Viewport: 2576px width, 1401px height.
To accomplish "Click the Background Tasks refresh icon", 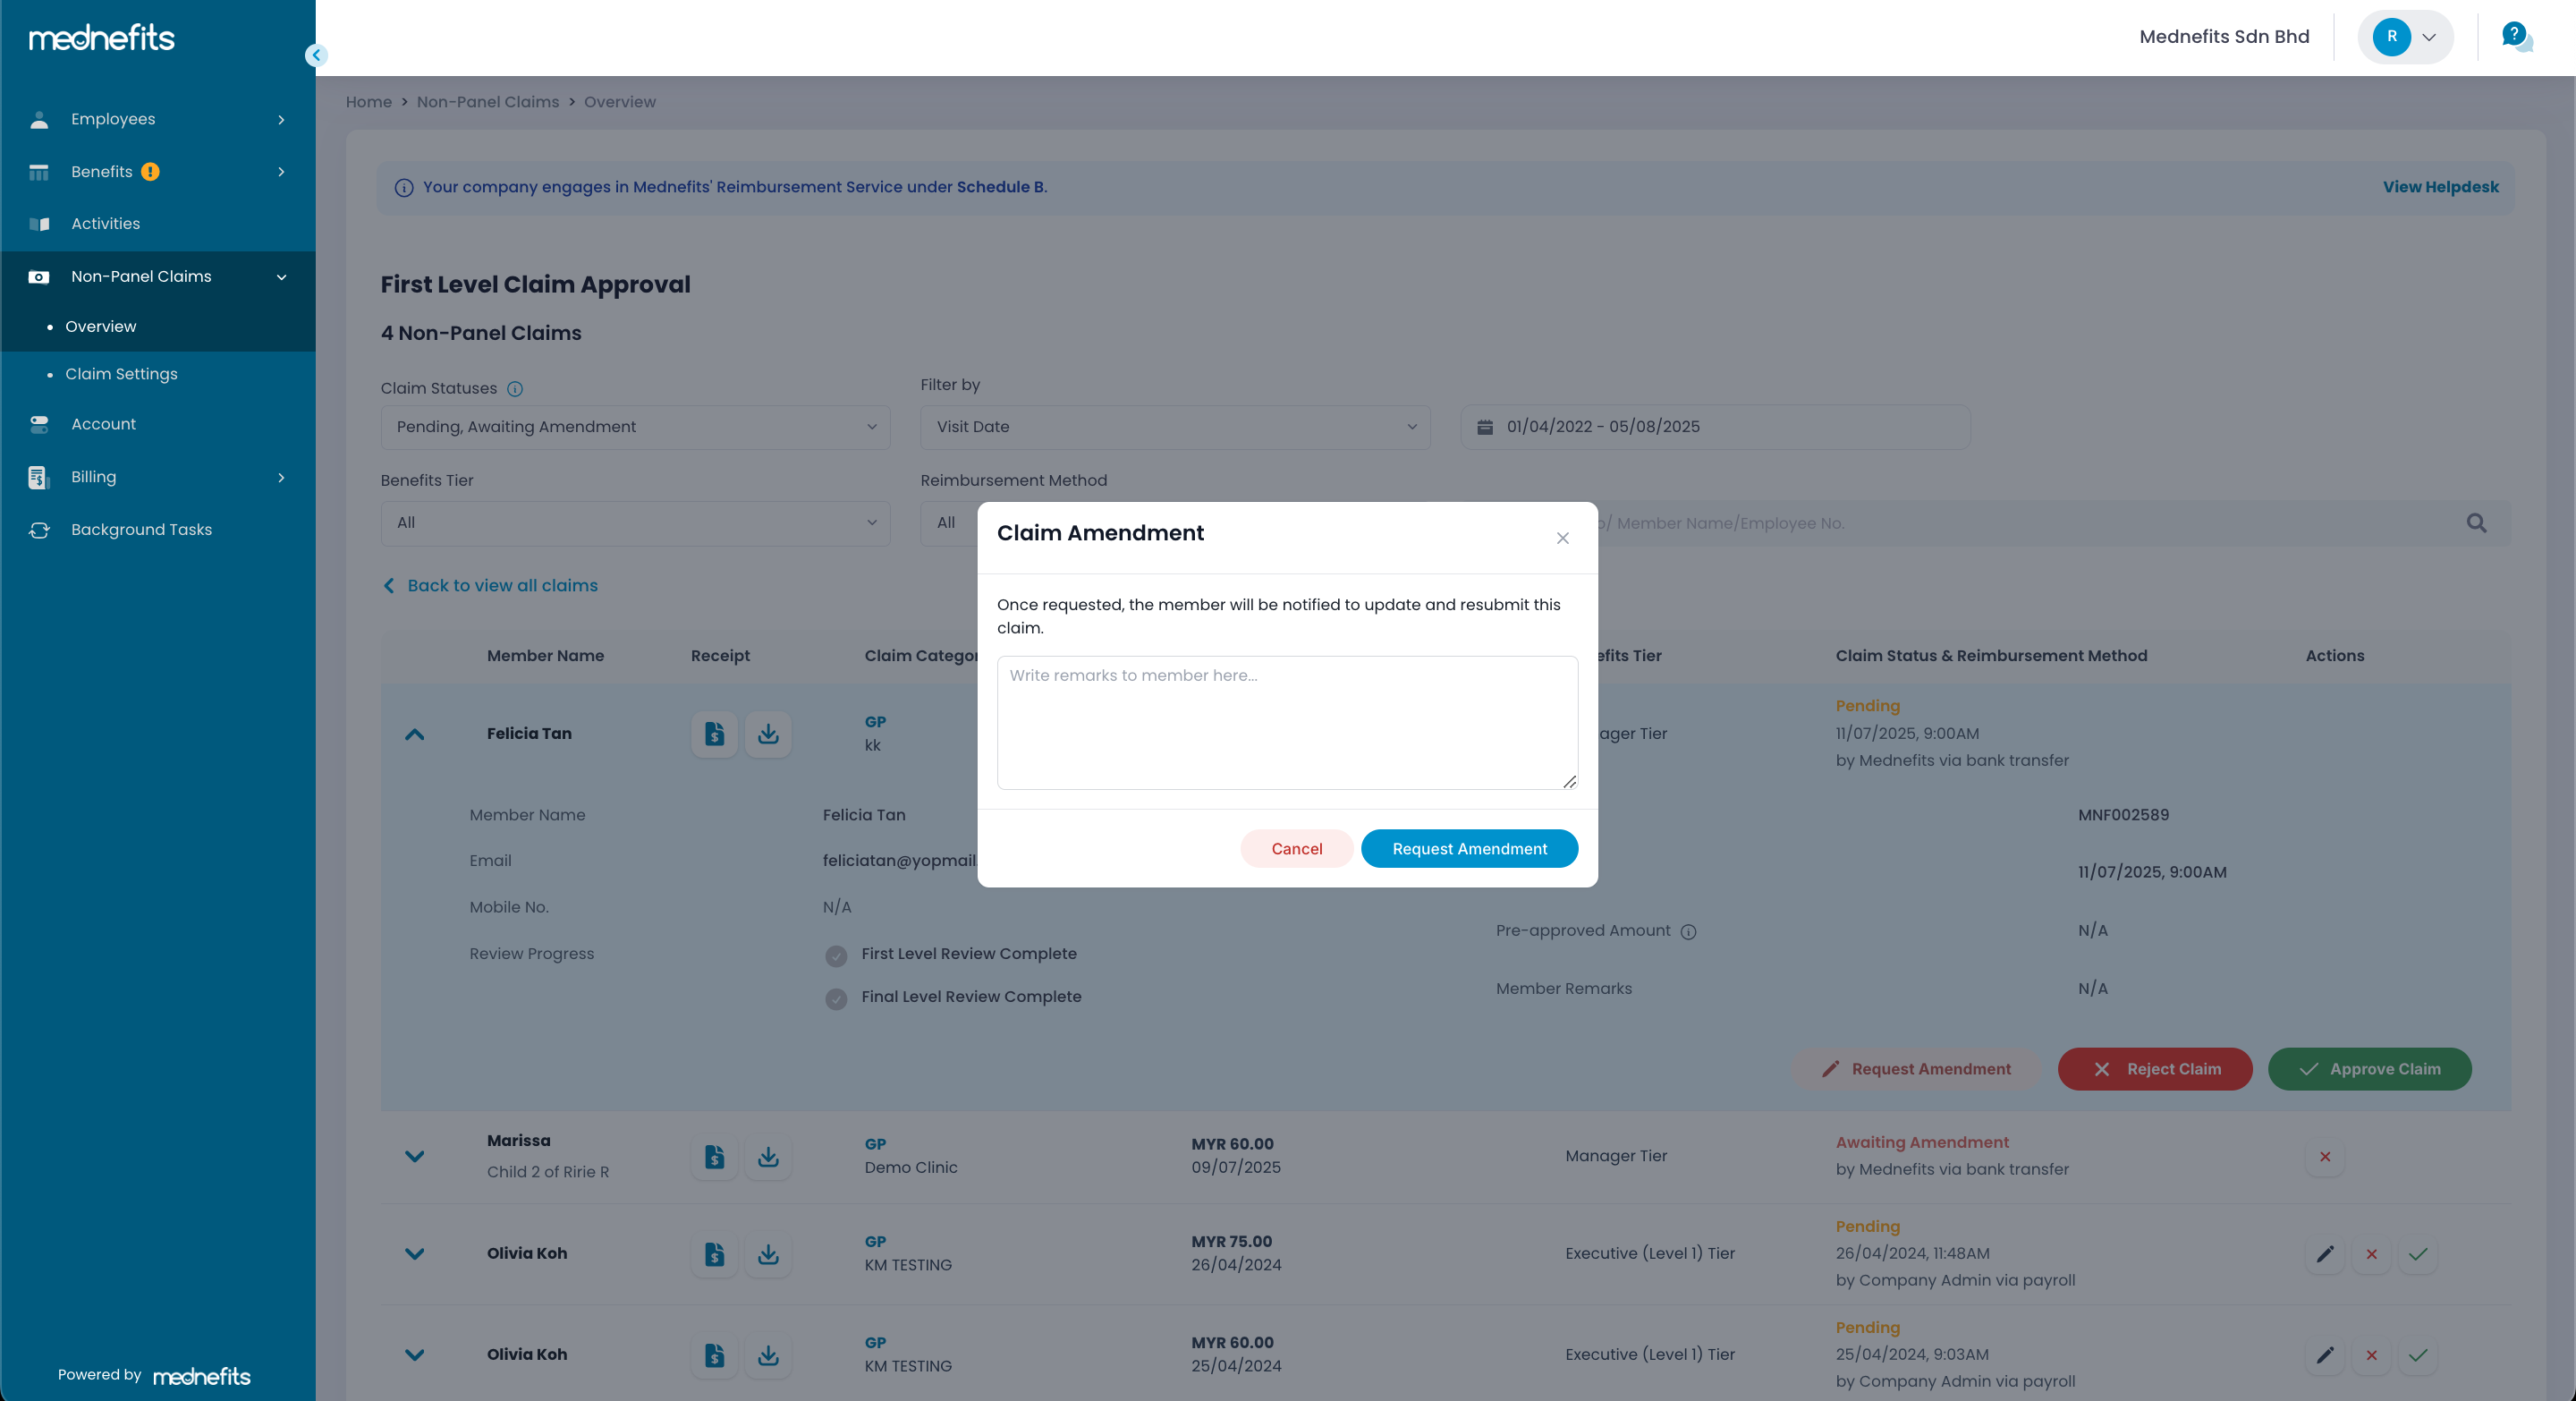I will click(39, 530).
